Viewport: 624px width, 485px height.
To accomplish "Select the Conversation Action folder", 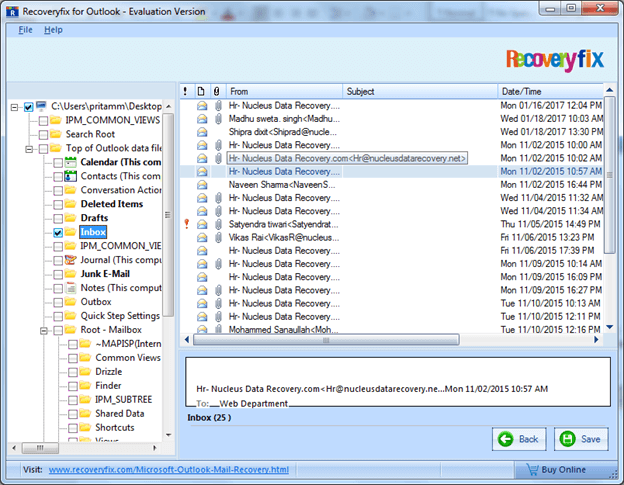I will [121, 190].
